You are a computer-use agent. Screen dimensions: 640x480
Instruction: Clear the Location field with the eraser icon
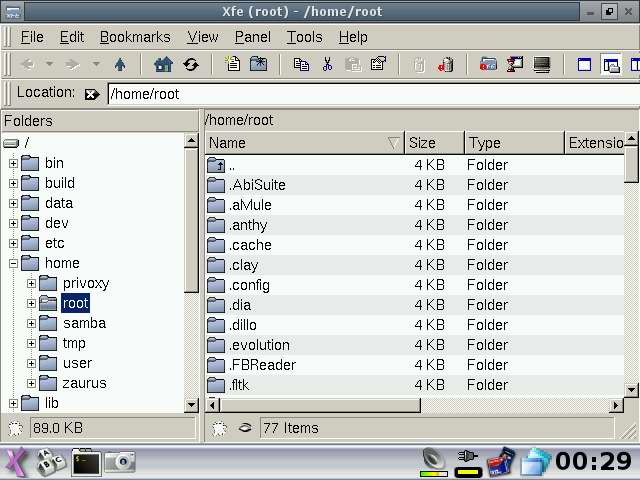click(x=92, y=94)
